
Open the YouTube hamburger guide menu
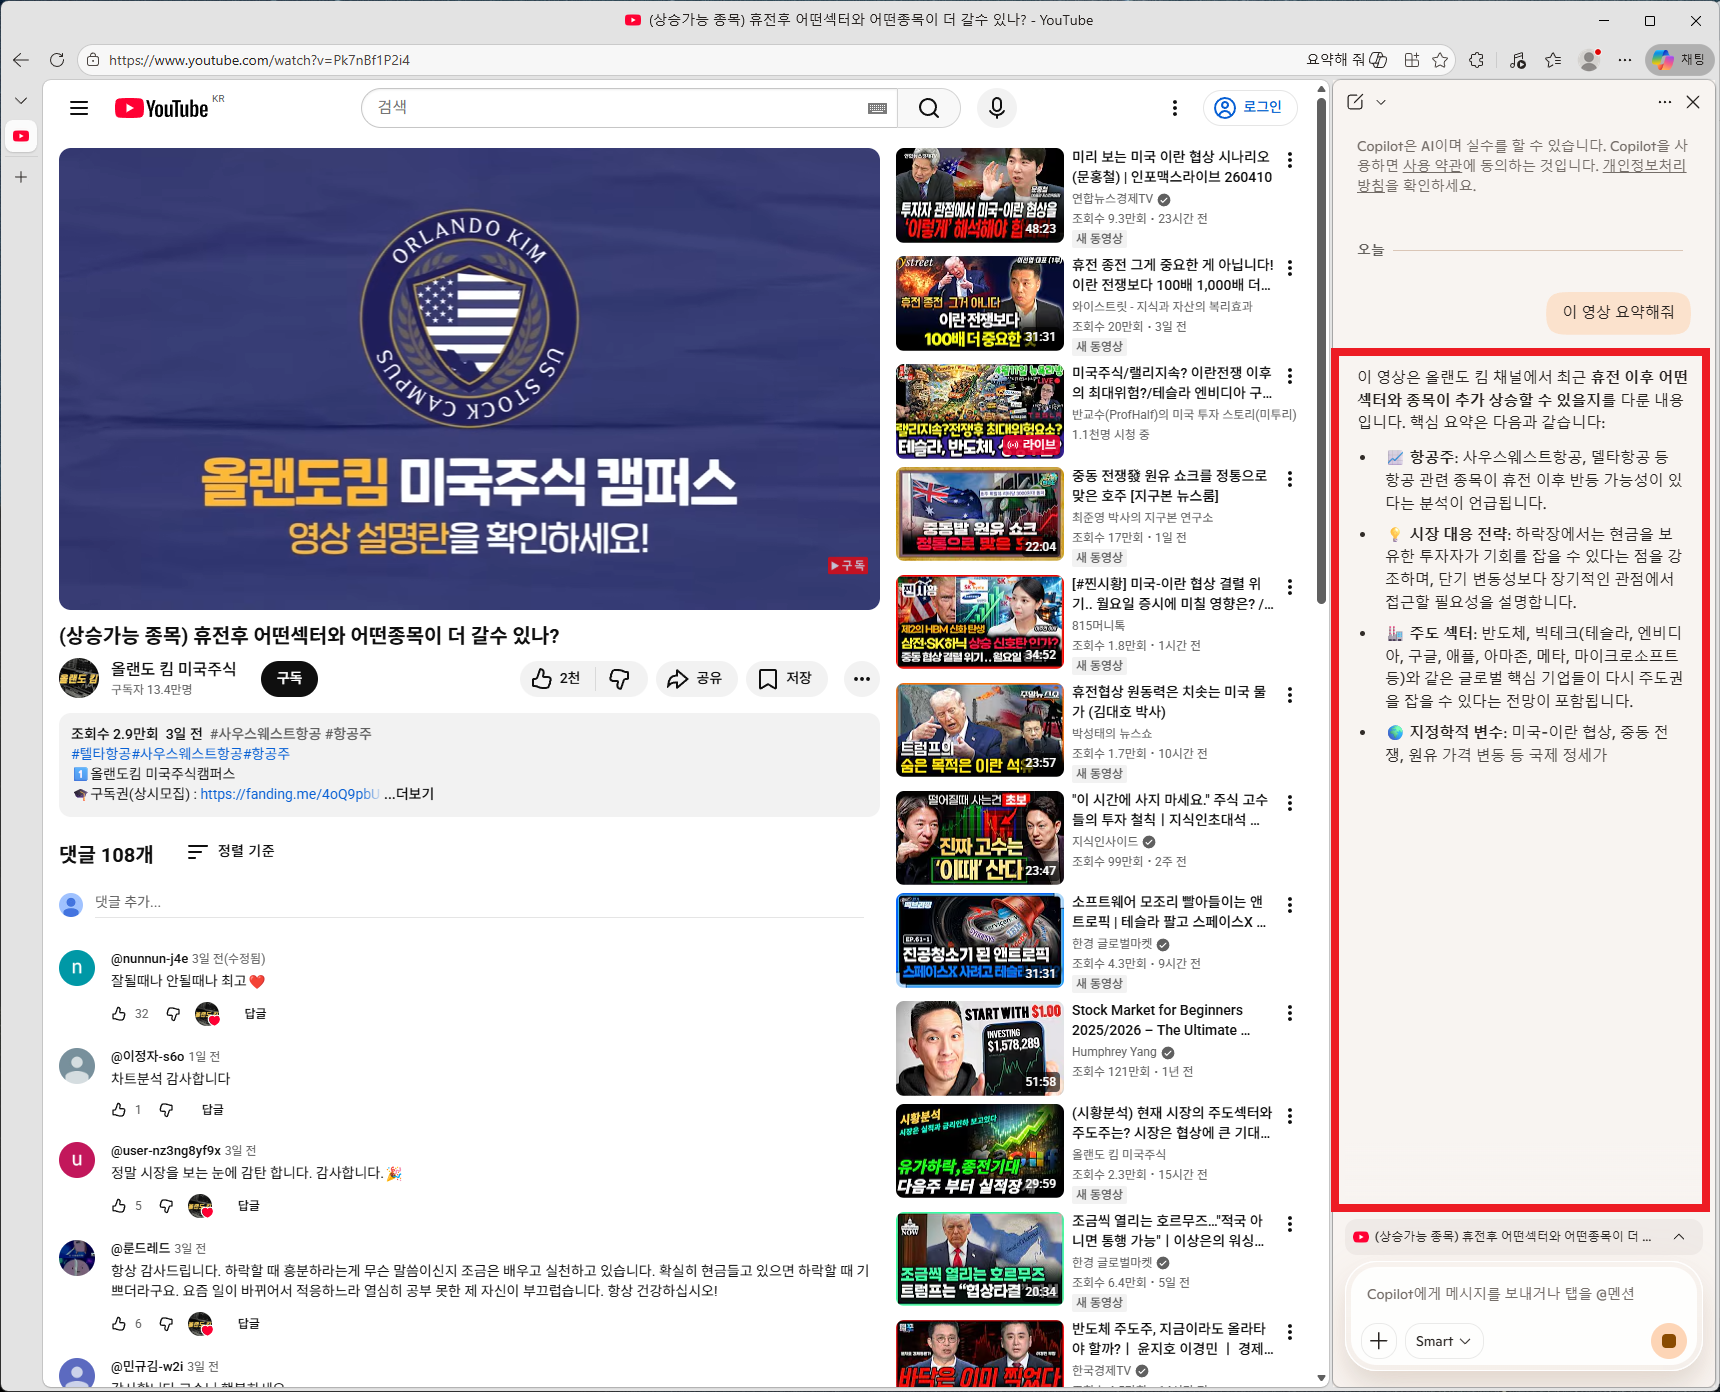[79, 108]
